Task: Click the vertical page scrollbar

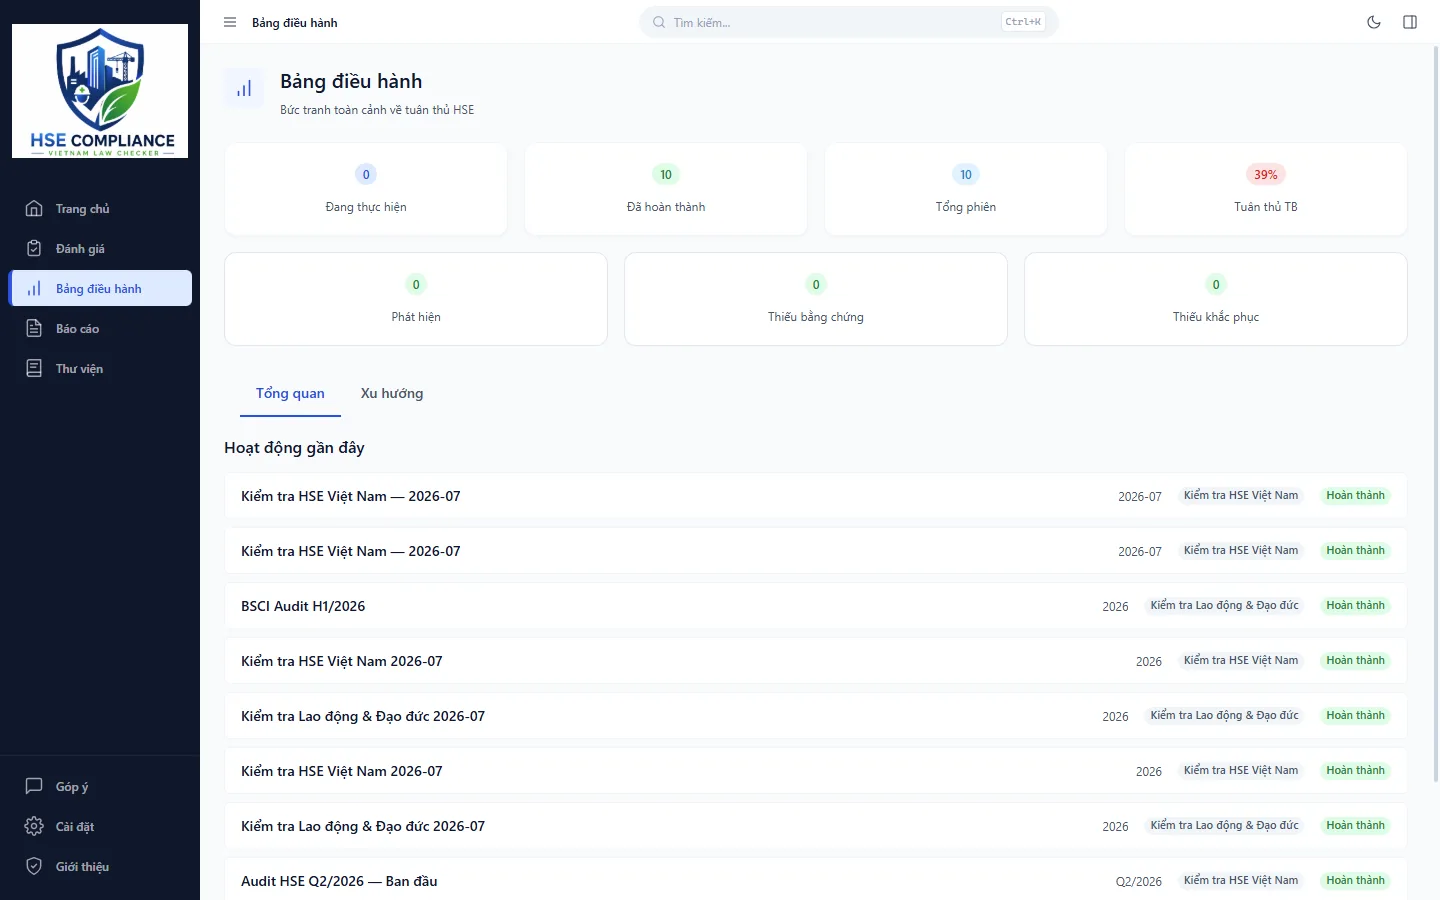Action: 1436,414
